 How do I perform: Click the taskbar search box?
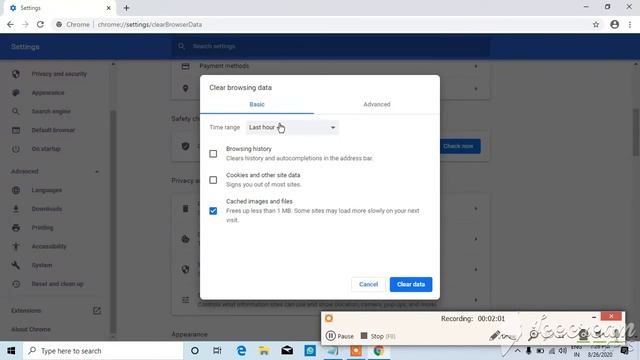click(103, 351)
